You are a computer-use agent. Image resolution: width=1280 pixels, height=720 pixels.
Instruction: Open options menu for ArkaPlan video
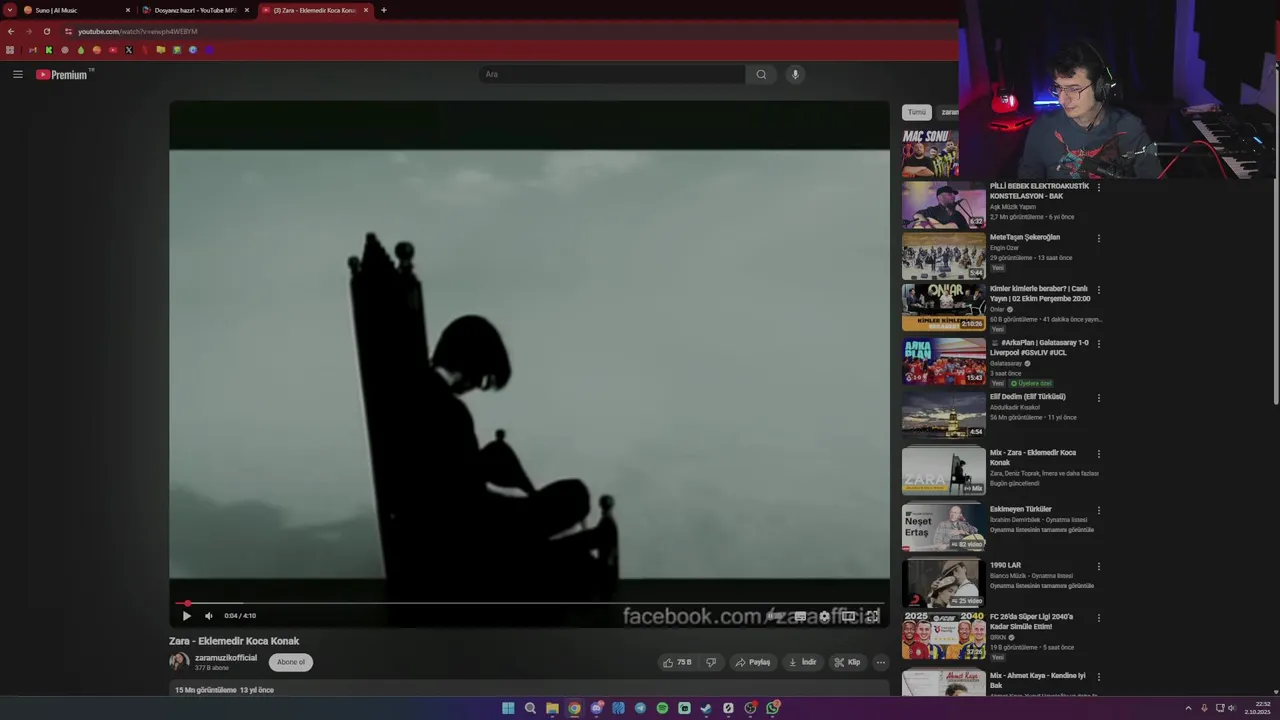[1098, 343]
